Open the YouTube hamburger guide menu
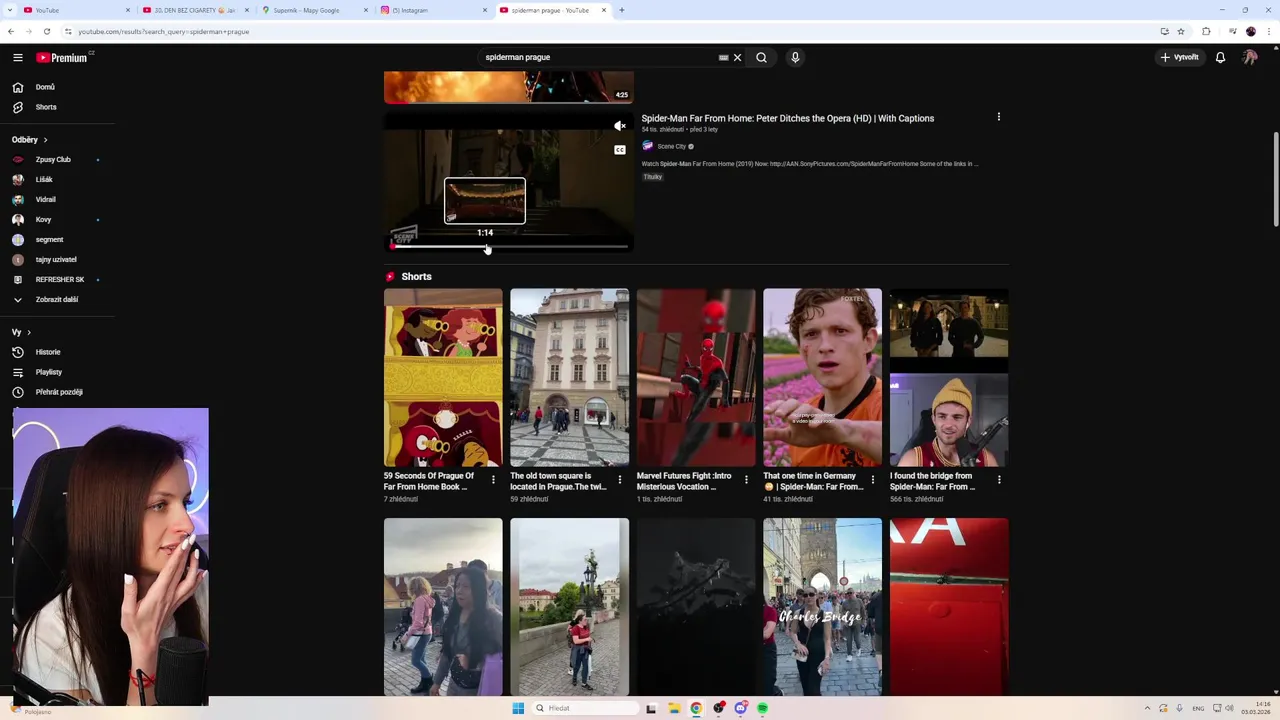The height and width of the screenshot is (720, 1280). click(18, 57)
